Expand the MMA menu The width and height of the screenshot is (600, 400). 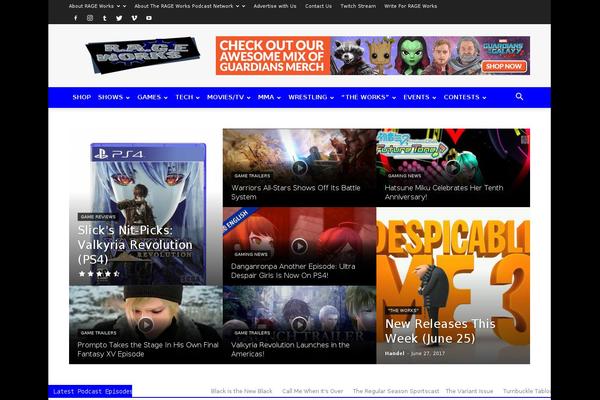coord(269,97)
